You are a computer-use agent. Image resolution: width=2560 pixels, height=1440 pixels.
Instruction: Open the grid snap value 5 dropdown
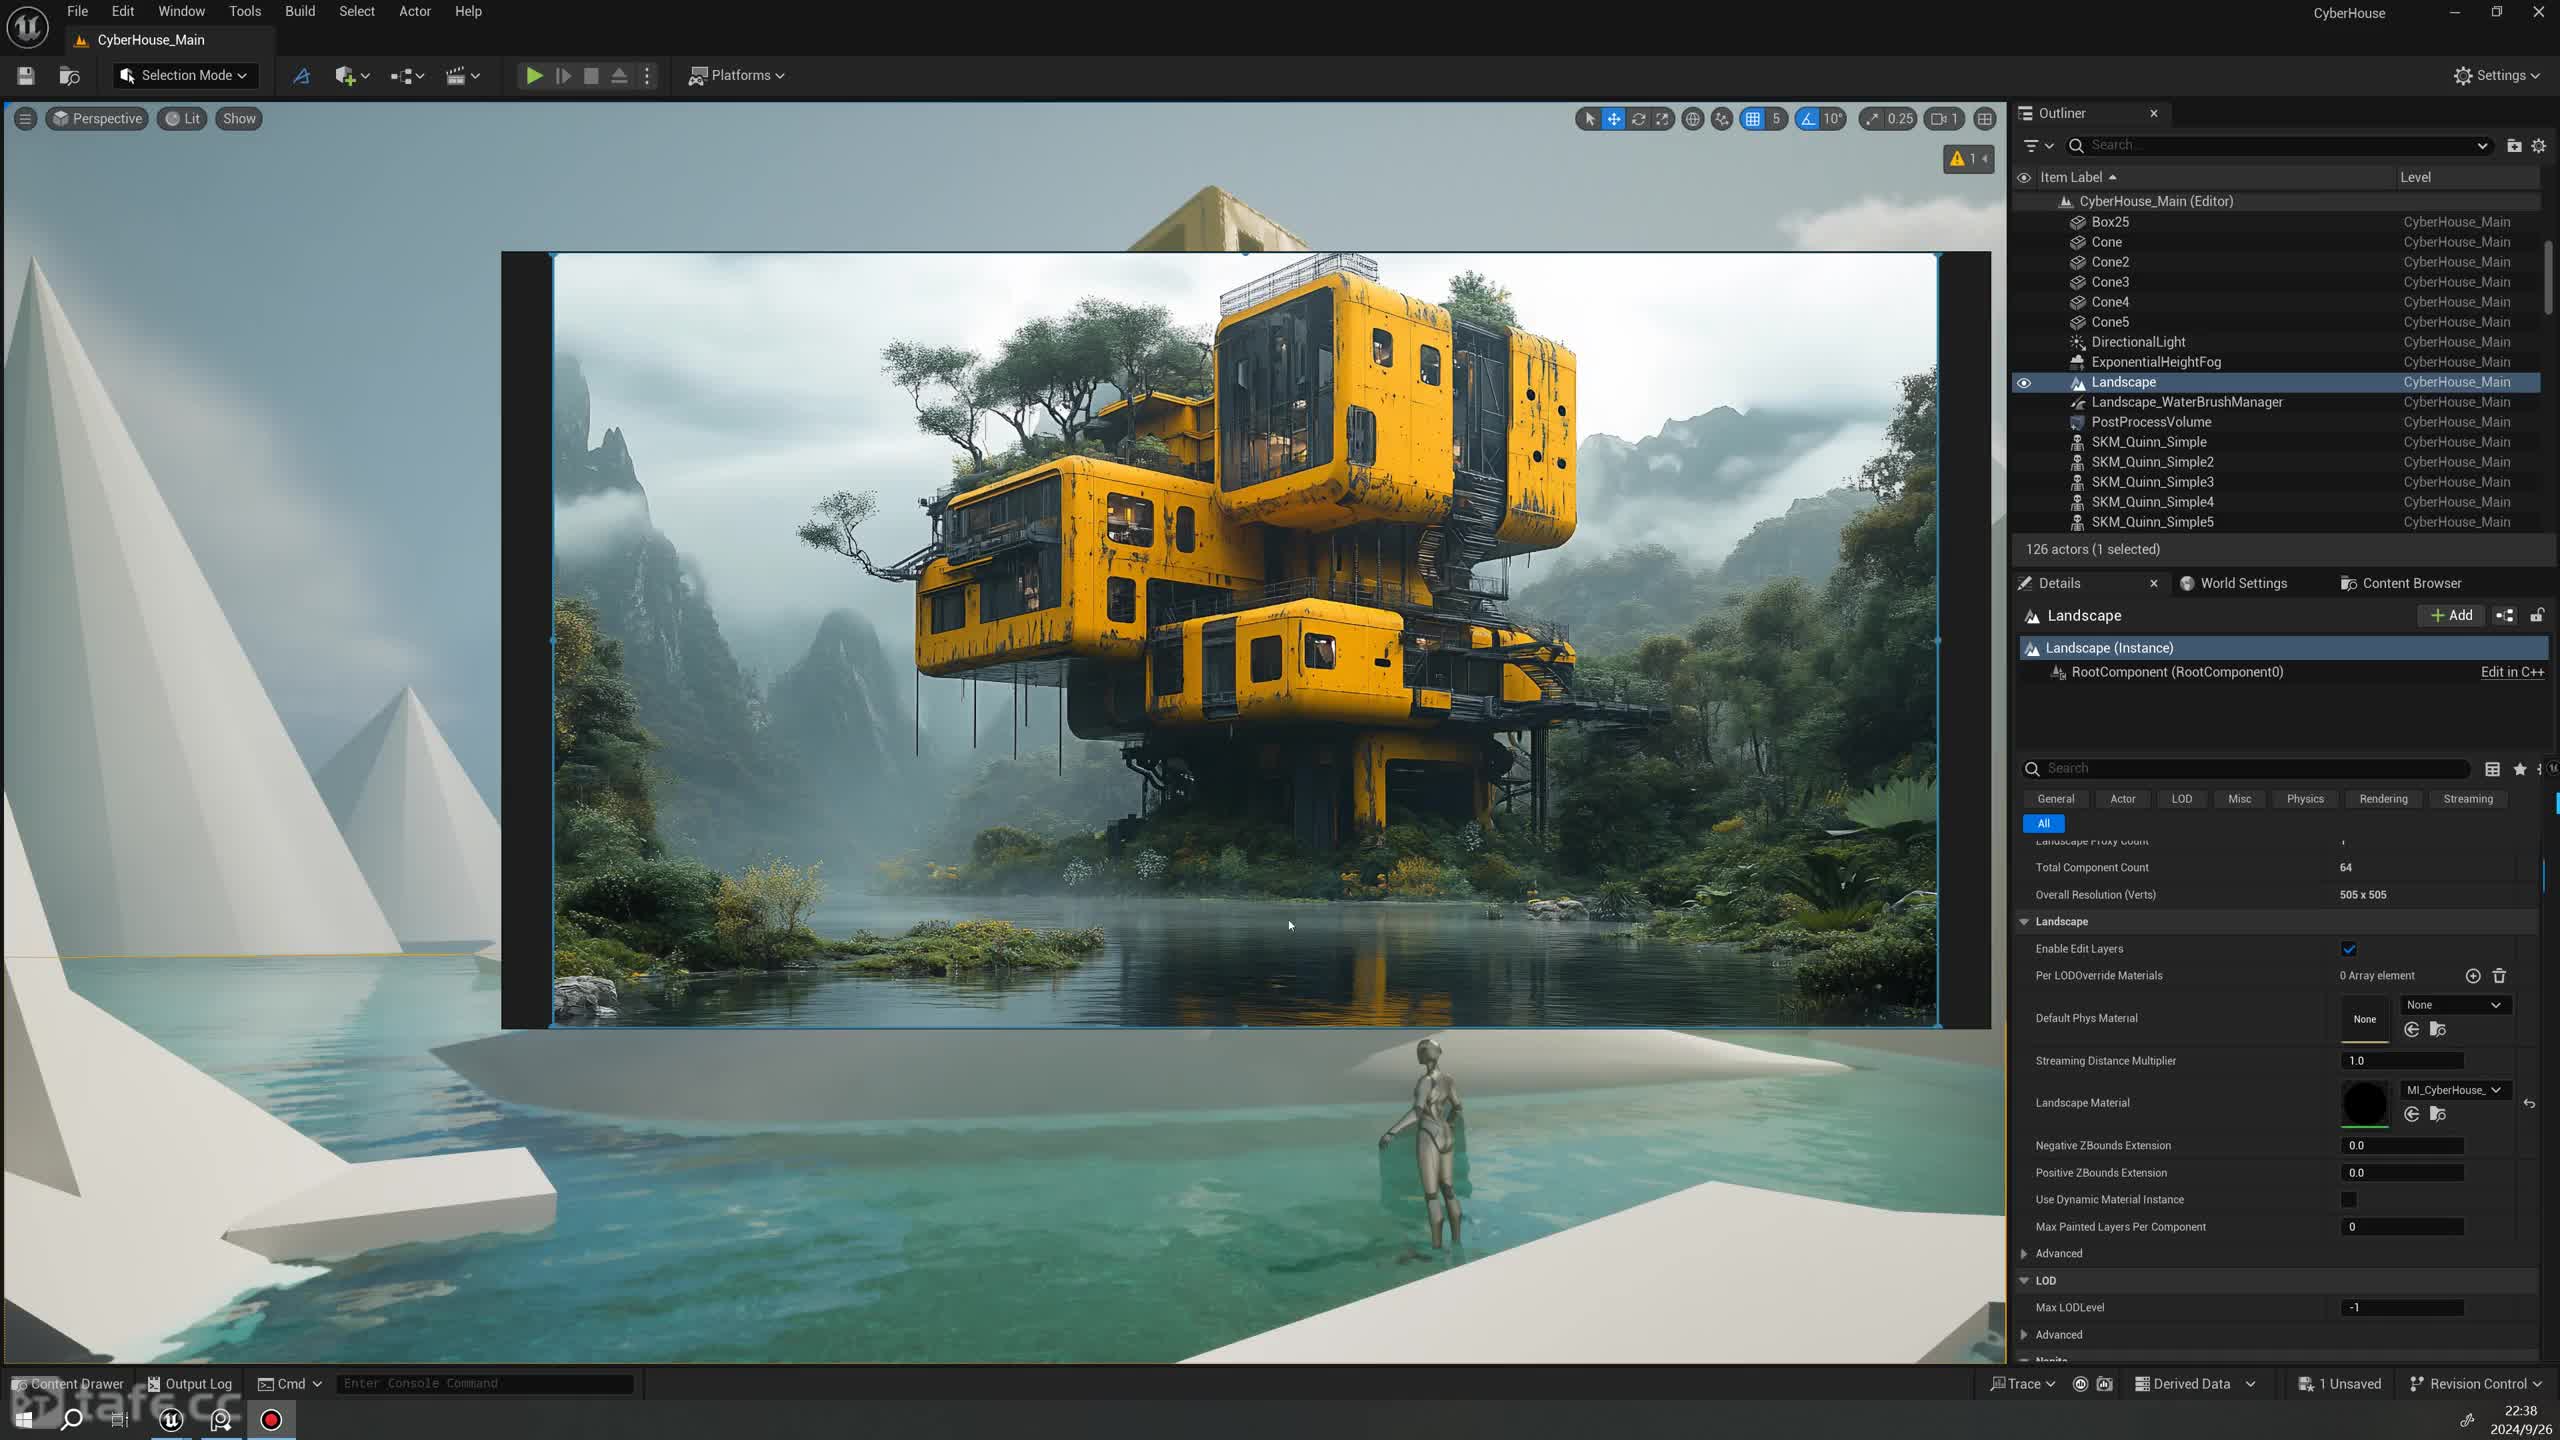pyautogui.click(x=1776, y=118)
